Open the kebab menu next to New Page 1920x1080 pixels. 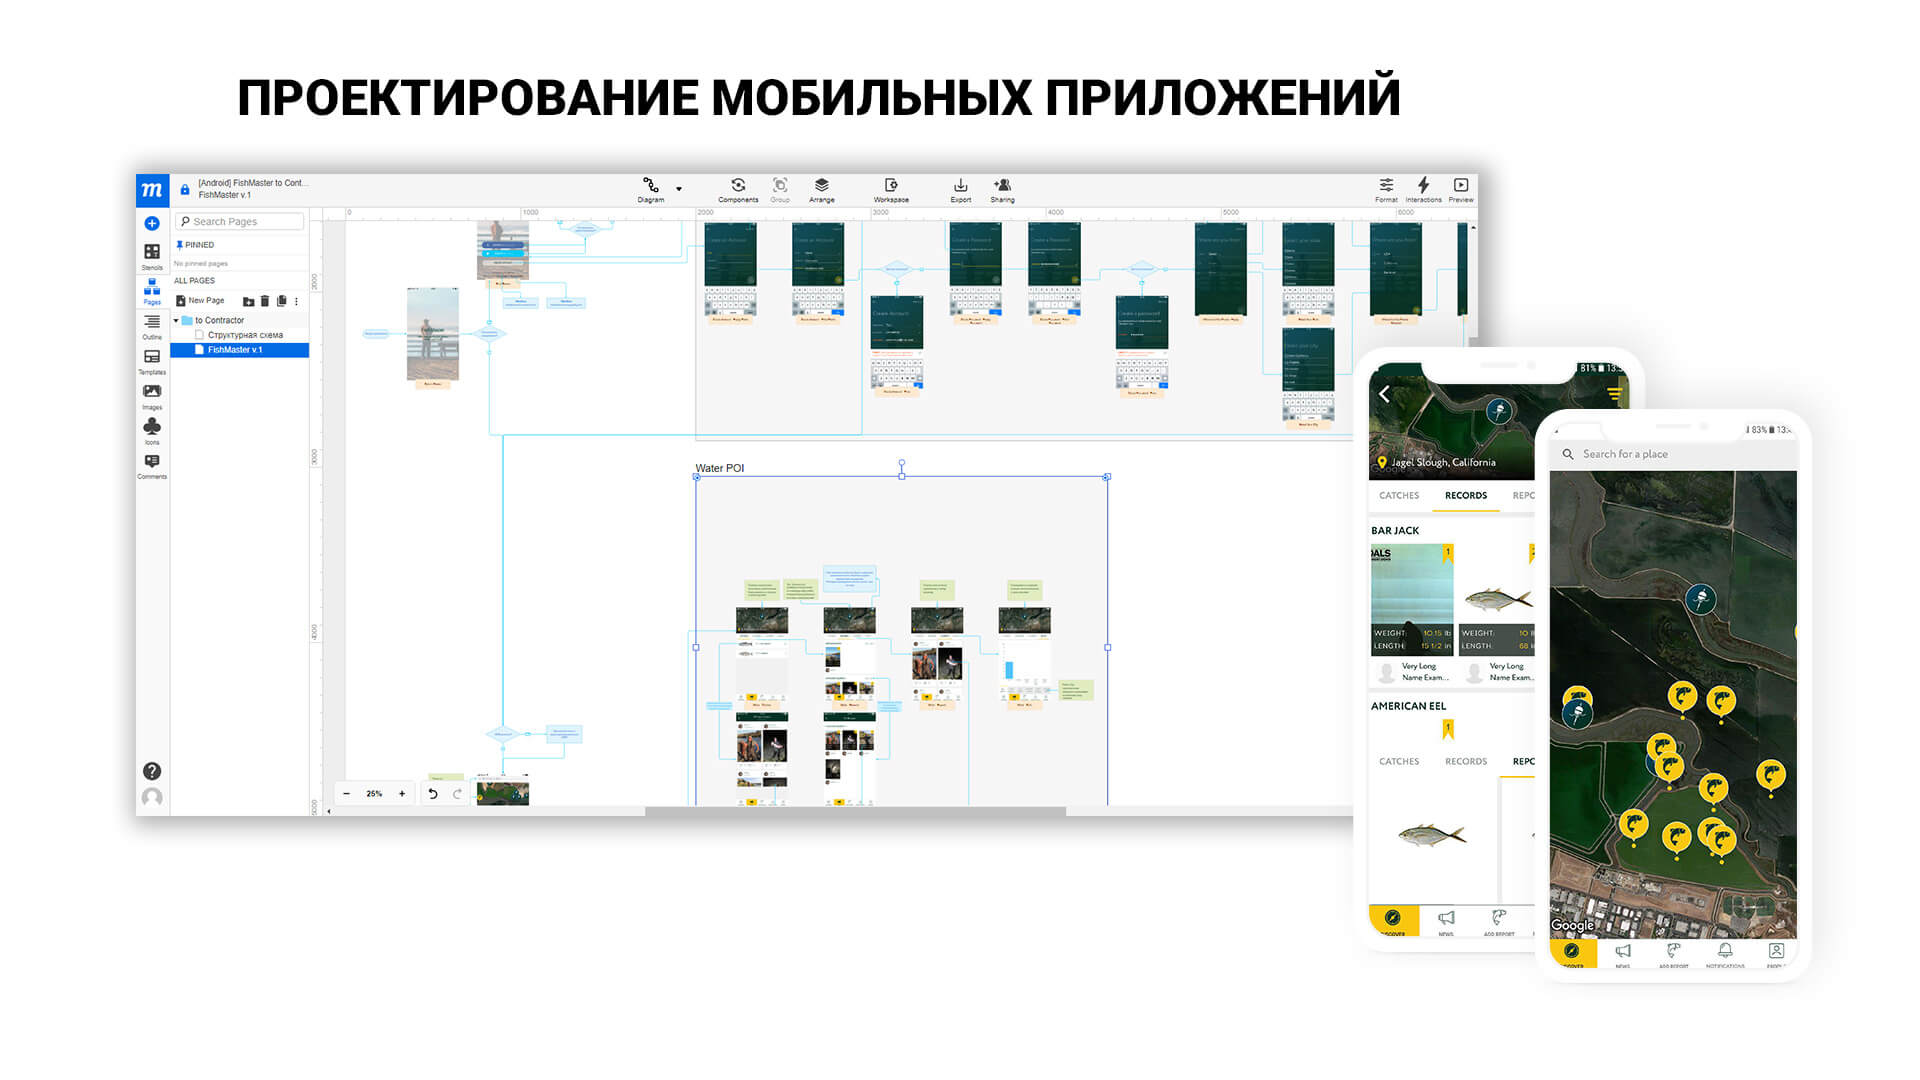pos(296,300)
